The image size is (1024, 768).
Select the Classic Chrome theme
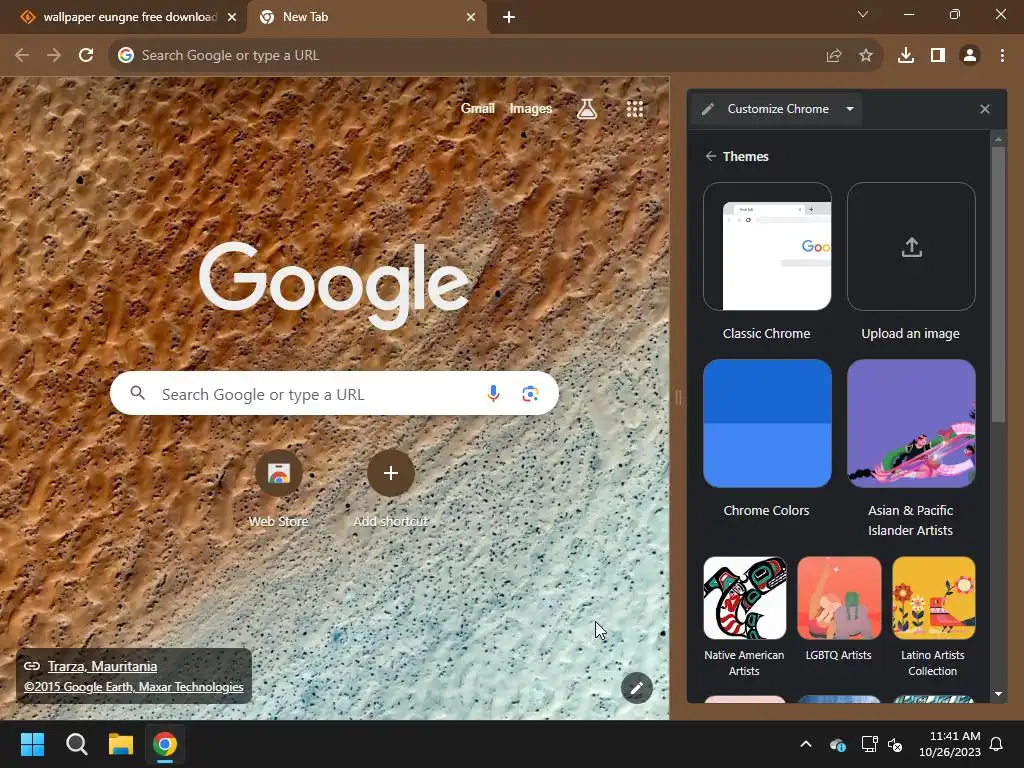point(767,246)
